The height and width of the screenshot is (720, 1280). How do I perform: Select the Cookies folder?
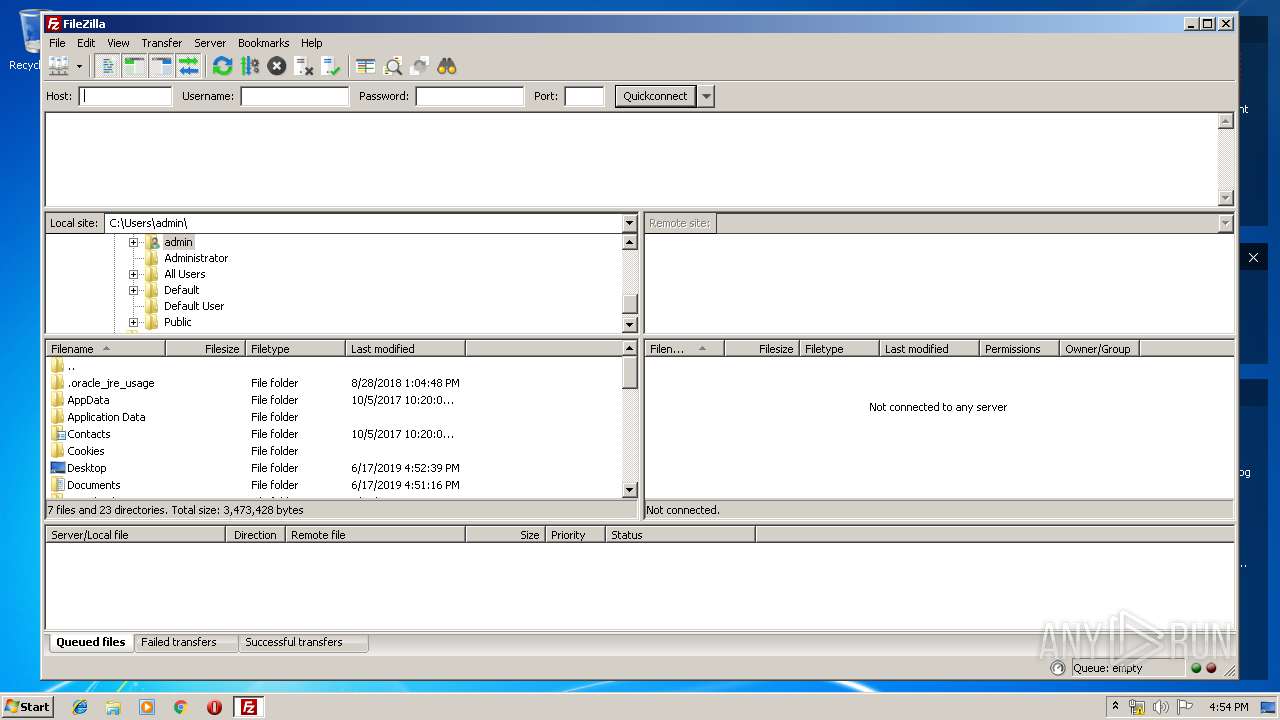coord(85,451)
